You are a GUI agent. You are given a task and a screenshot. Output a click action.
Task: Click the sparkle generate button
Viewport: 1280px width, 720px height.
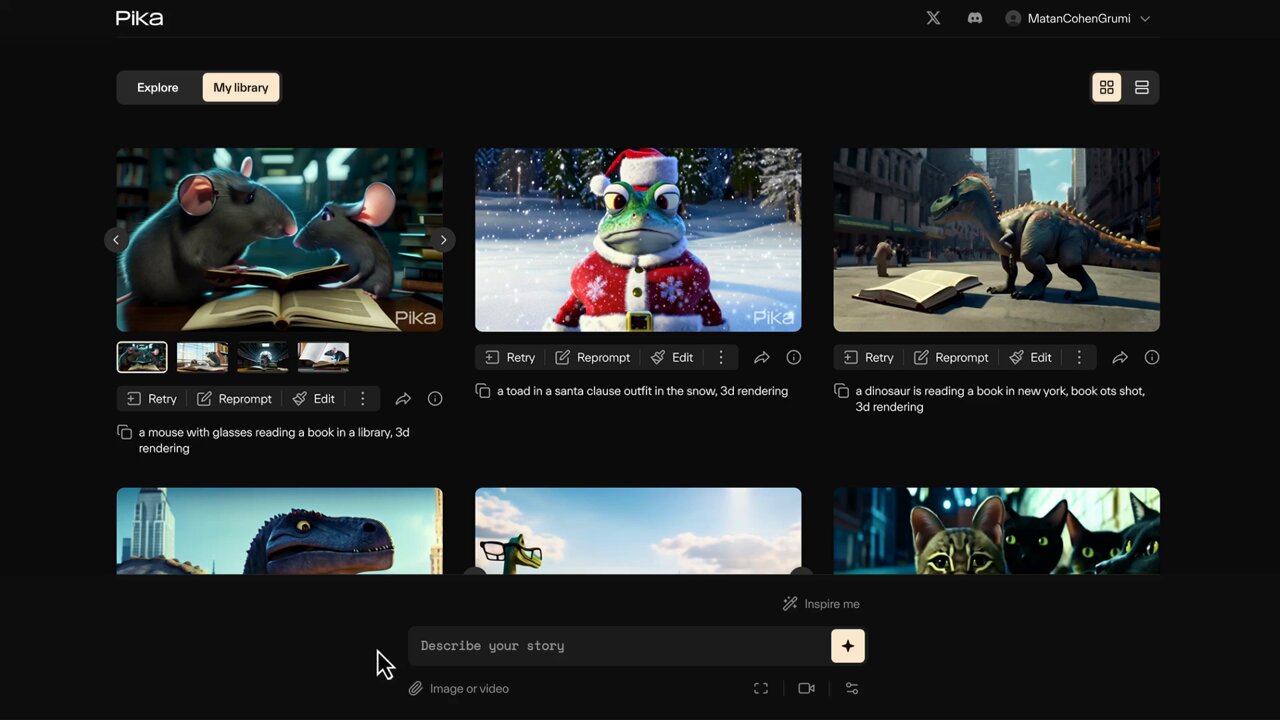[848, 646]
